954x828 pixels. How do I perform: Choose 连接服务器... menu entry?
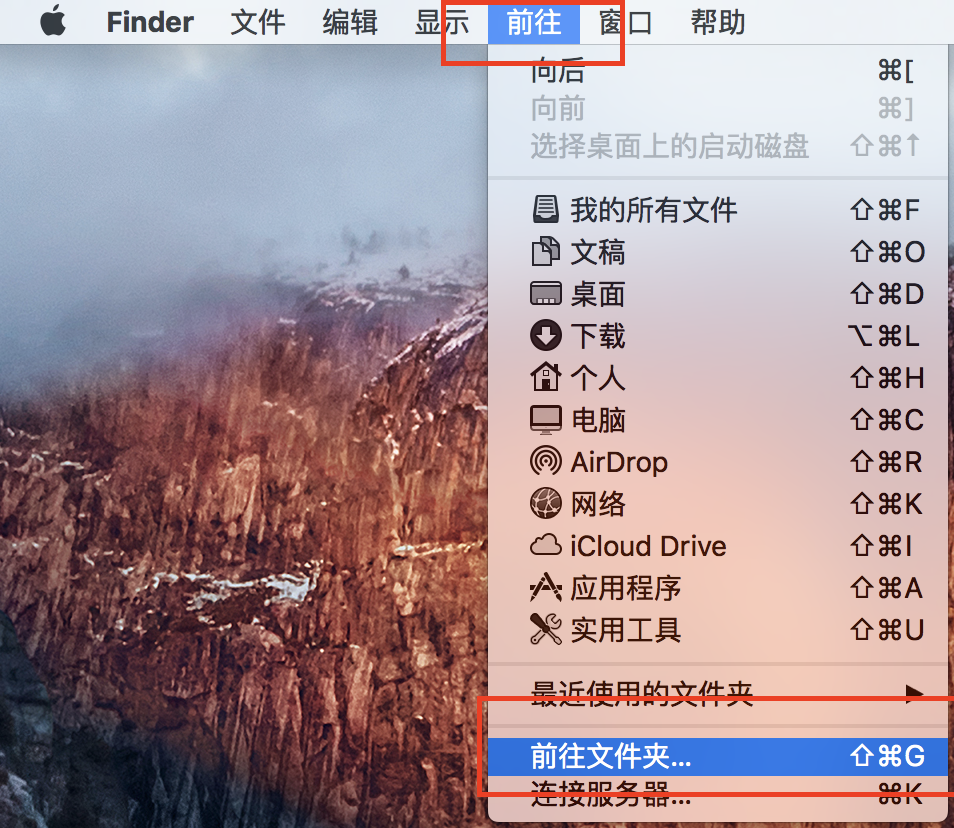pos(718,794)
